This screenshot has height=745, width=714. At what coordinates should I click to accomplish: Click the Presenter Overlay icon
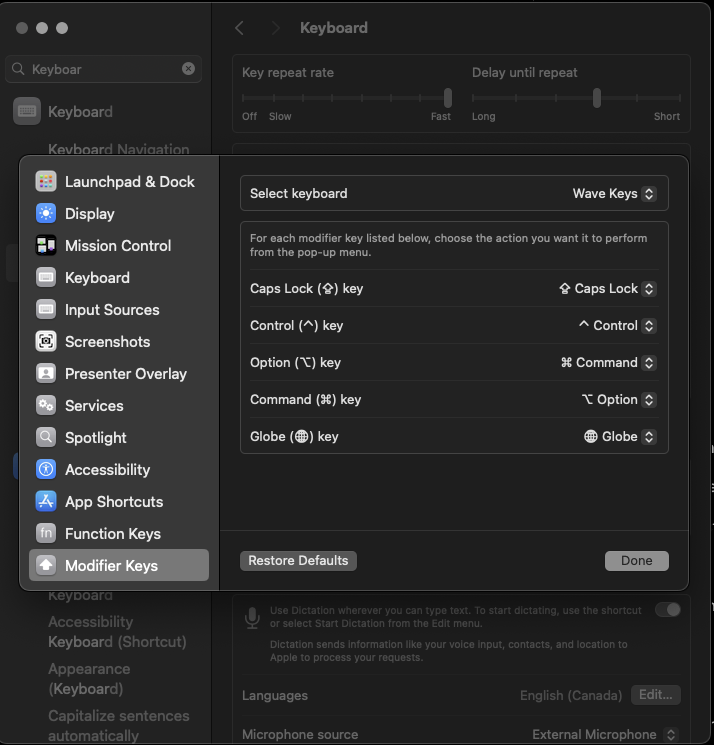pyautogui.click(x=46, y=373)
